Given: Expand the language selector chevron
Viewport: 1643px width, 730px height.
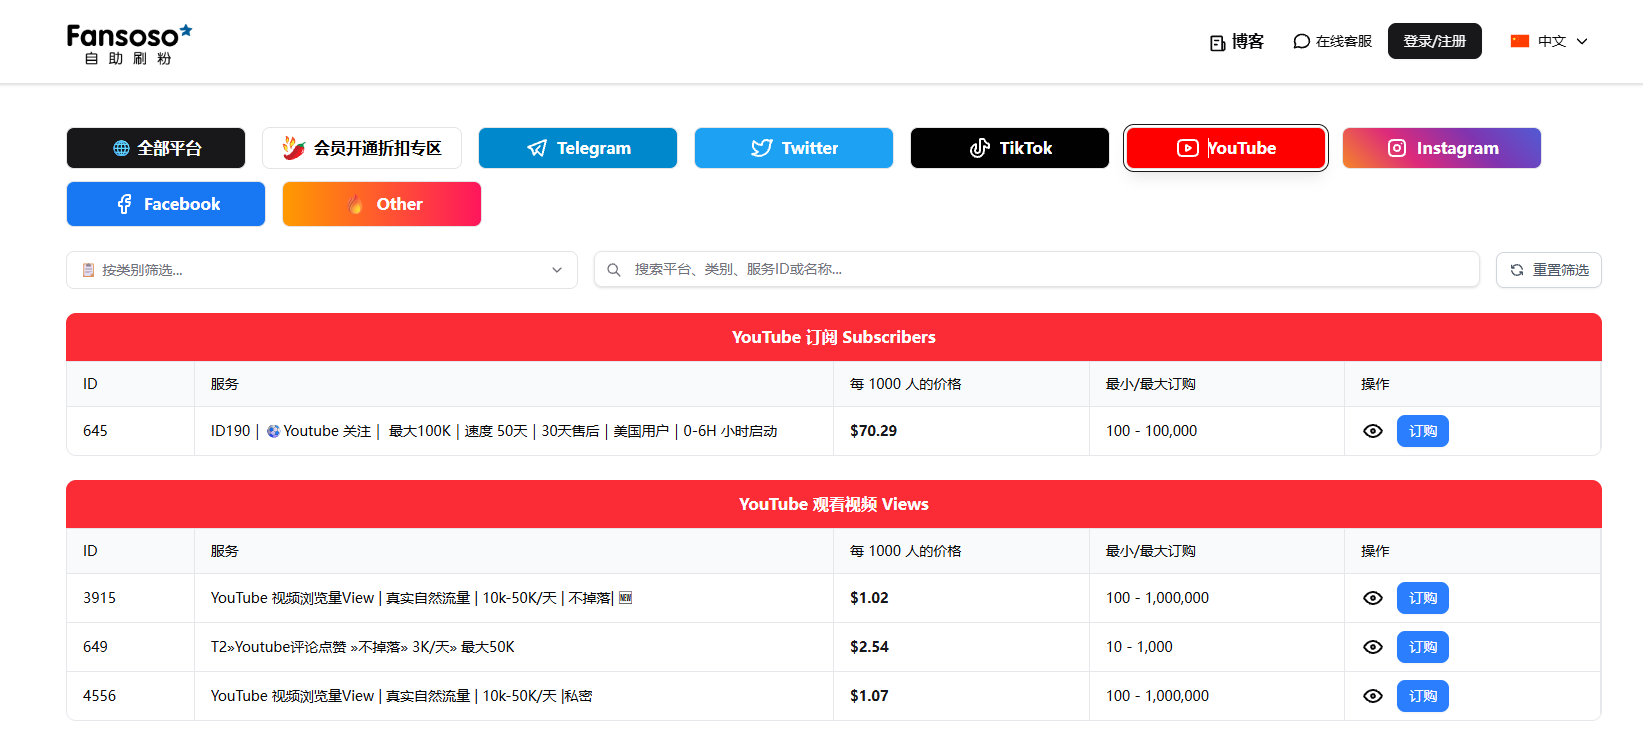Looking at the screenshot, I should [x=1582, y=41].
